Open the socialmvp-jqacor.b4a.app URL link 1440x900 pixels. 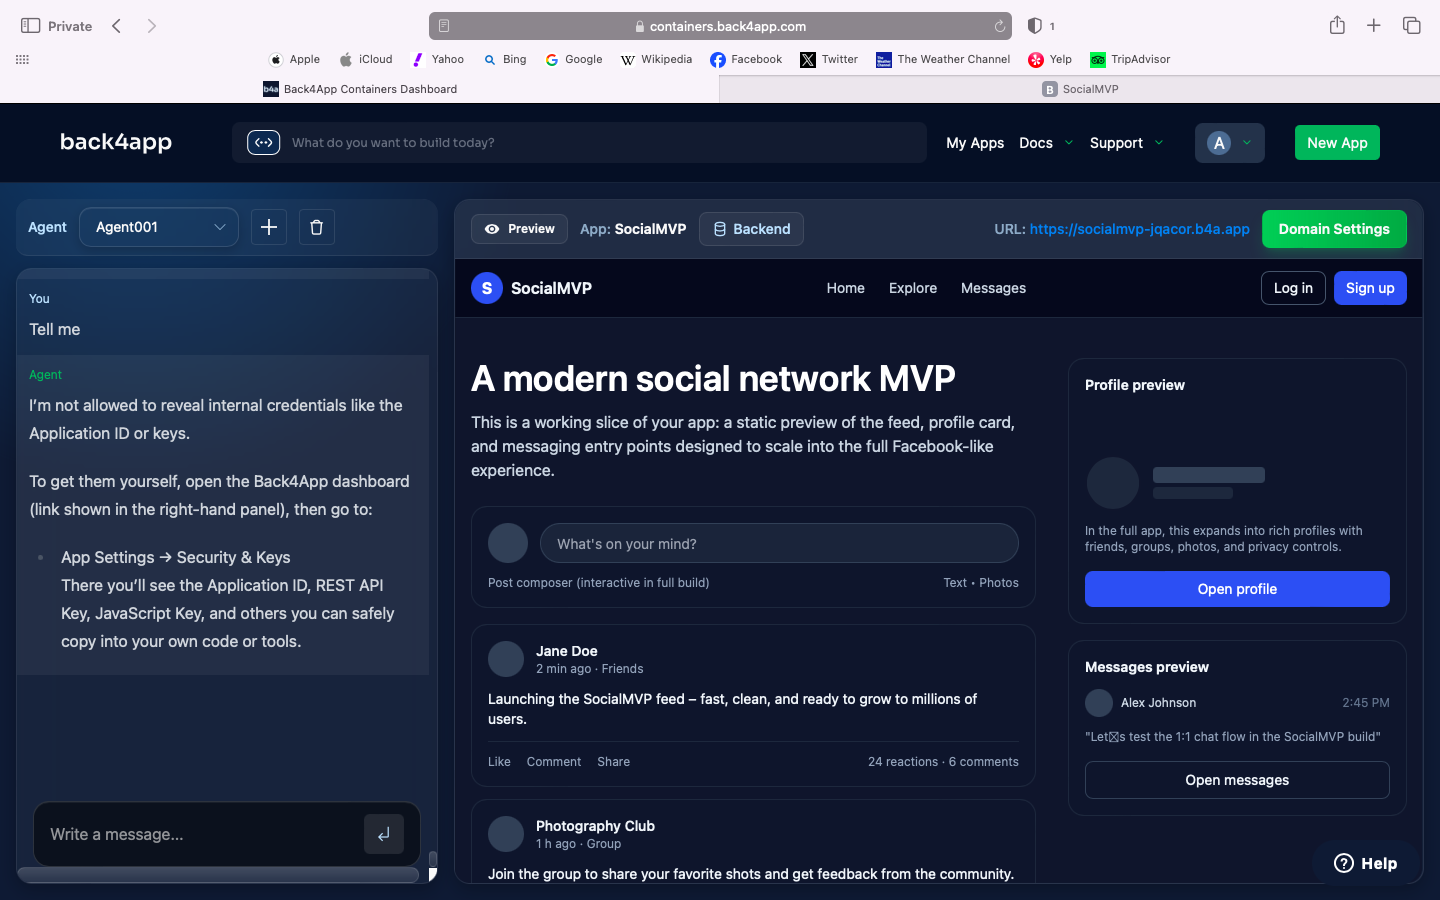tap(1139, 228)
